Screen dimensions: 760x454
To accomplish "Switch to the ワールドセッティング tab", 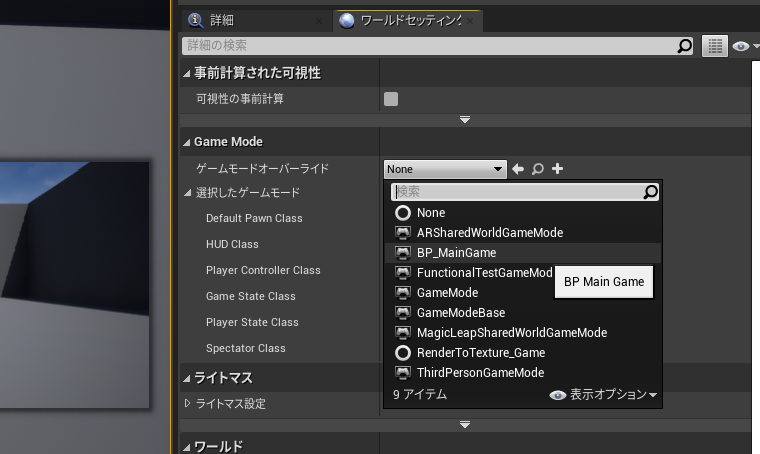I will coord(407,20).
